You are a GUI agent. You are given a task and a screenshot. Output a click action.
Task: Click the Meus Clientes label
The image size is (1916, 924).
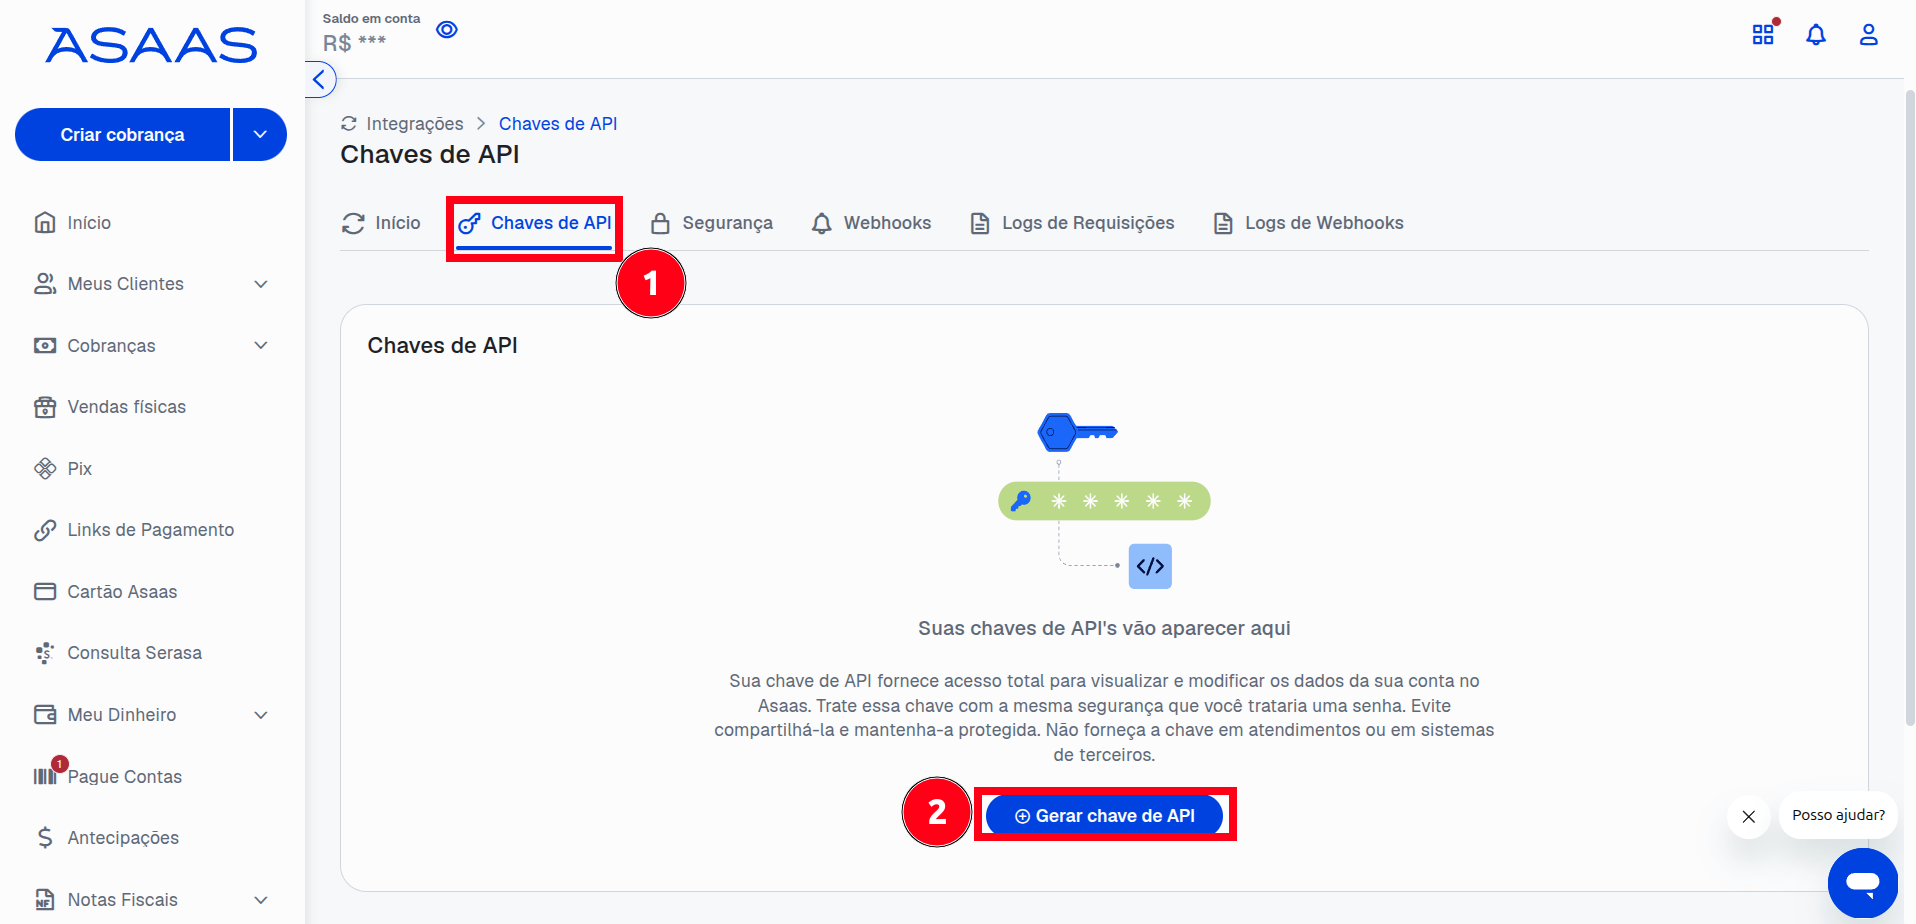coord(126,284)
